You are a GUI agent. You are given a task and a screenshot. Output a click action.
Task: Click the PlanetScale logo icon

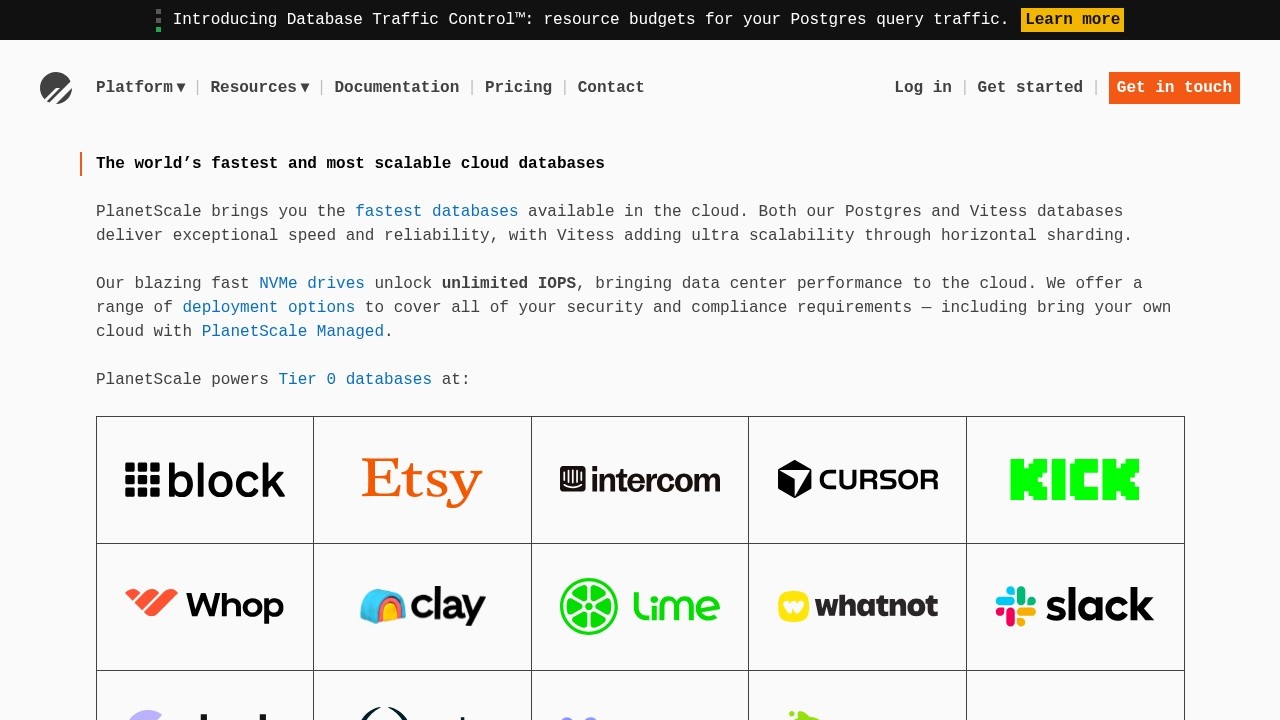point(56,88)
